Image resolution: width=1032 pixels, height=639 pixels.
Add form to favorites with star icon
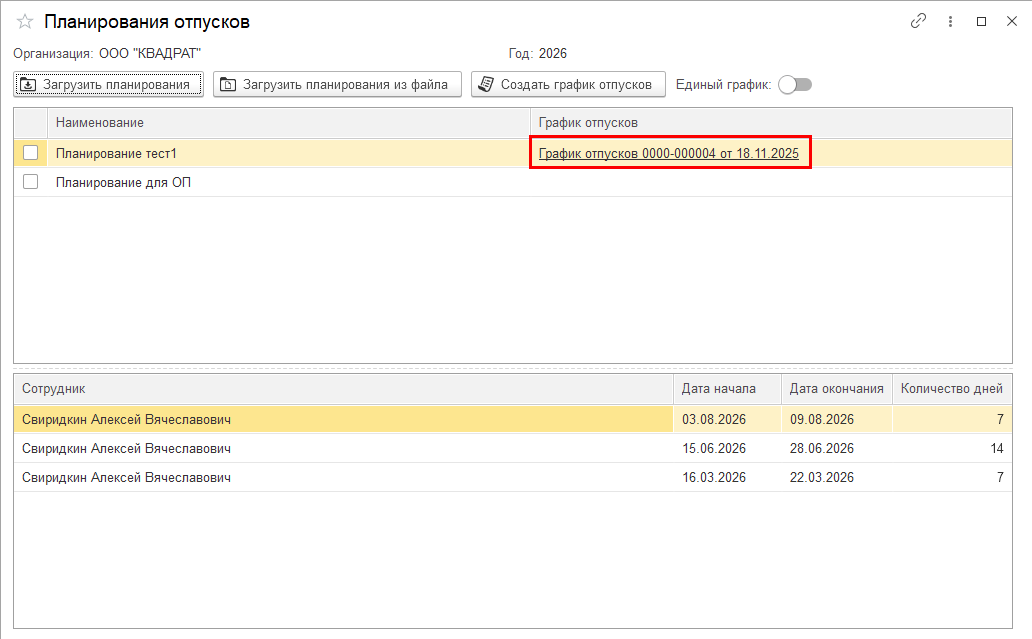tap(25, 22)
